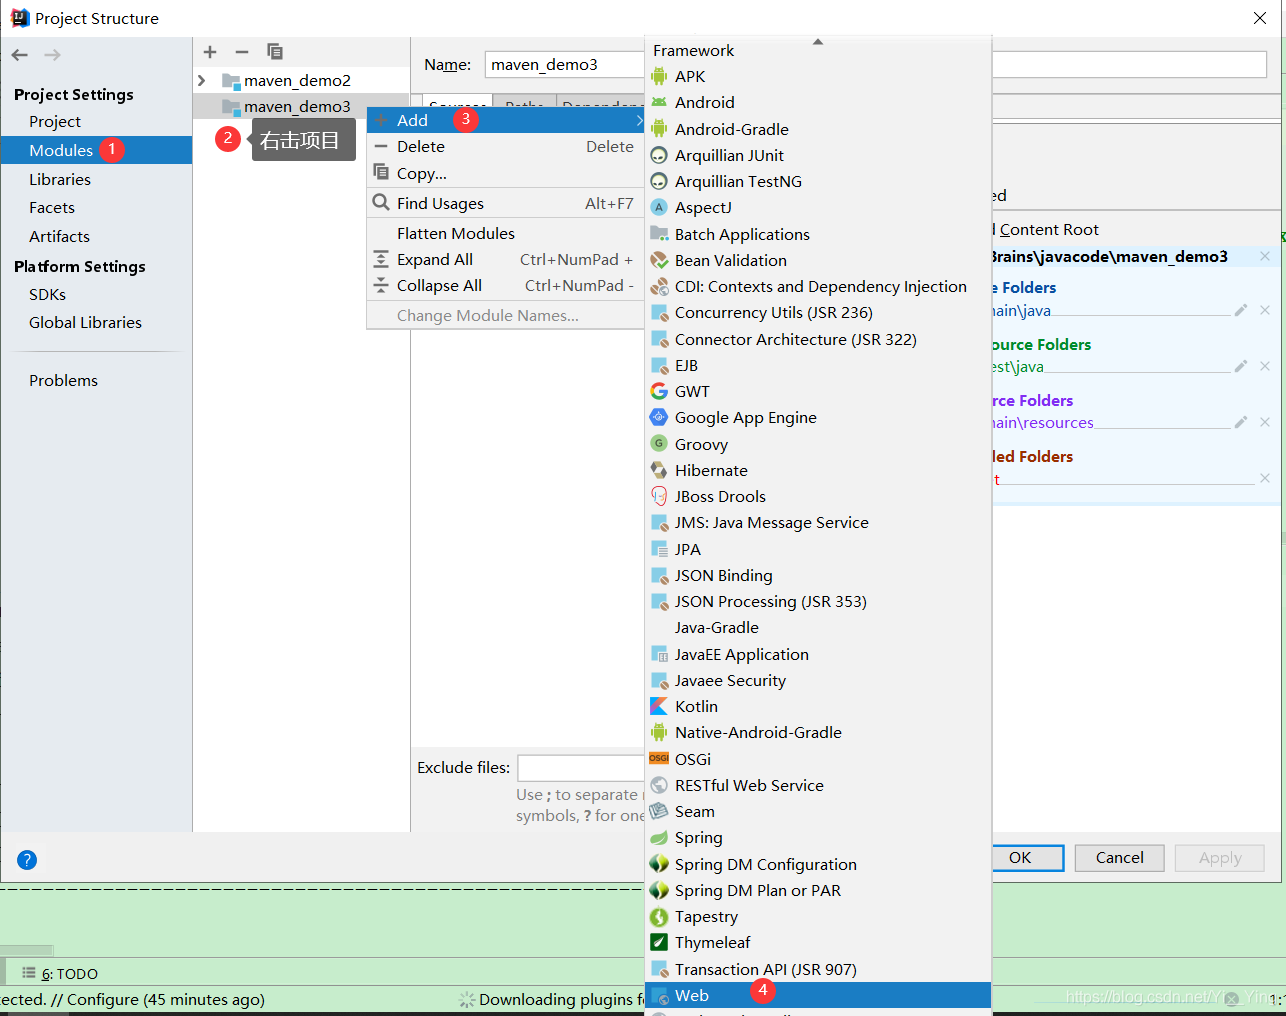Choose Copy... from the context menu
The height and width of the screenshot is (1016, 1286).
[506, 173]
